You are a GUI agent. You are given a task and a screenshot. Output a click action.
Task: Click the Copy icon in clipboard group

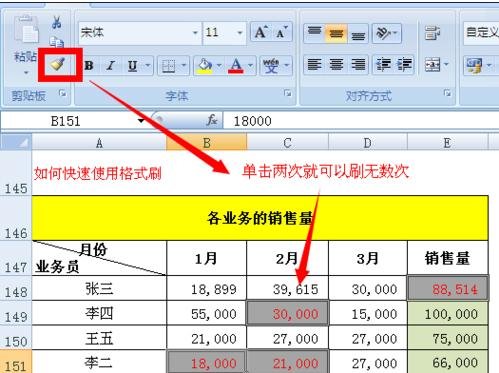coord(57,42)
